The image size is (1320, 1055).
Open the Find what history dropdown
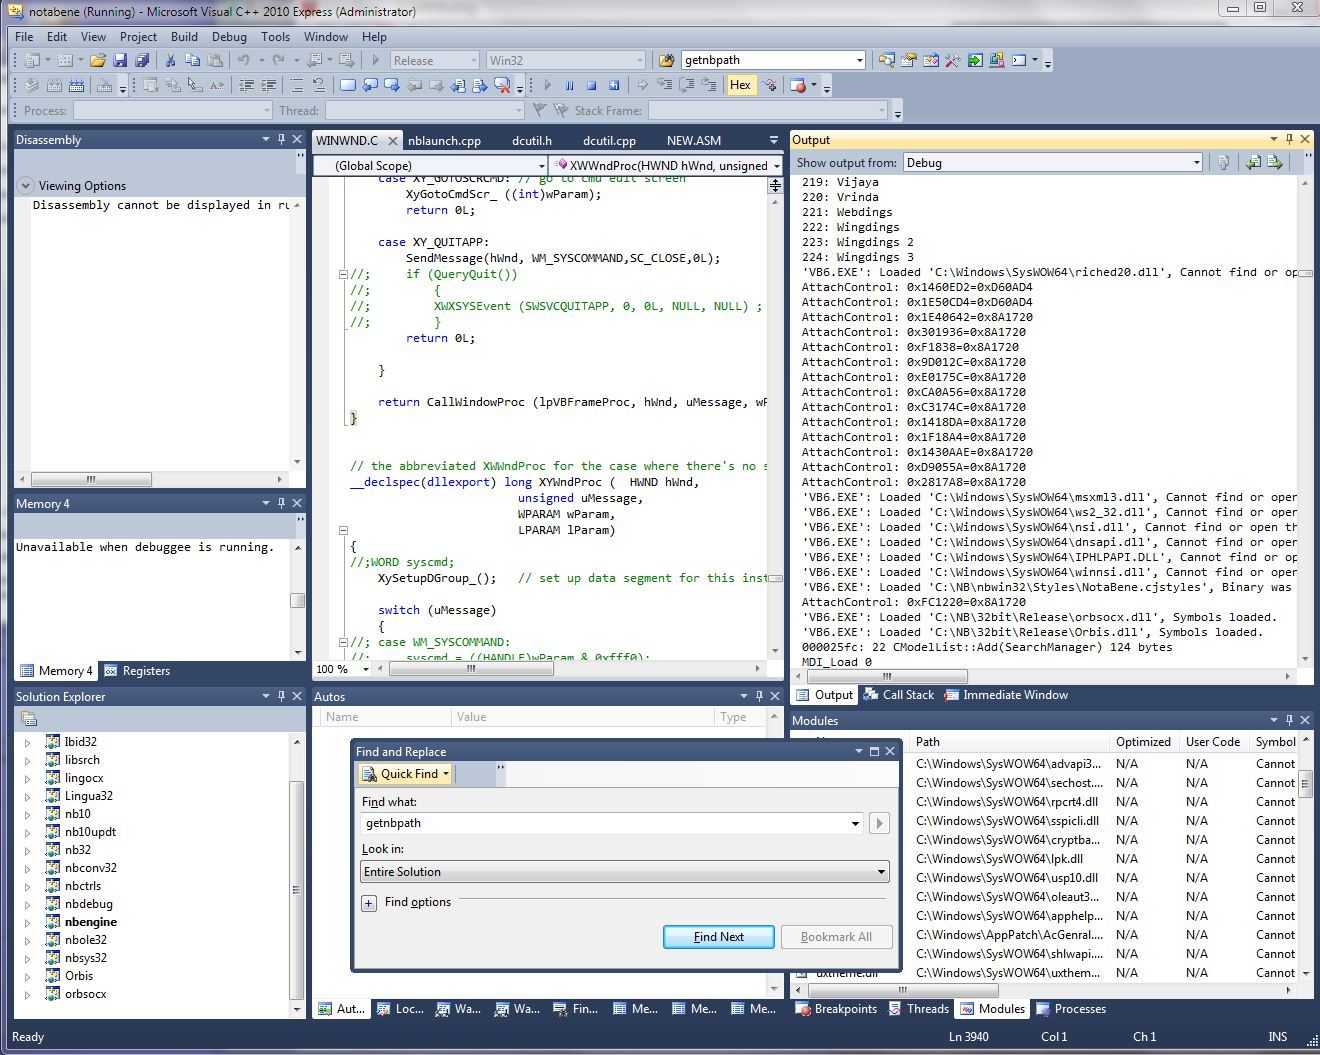tap(855, 823)
